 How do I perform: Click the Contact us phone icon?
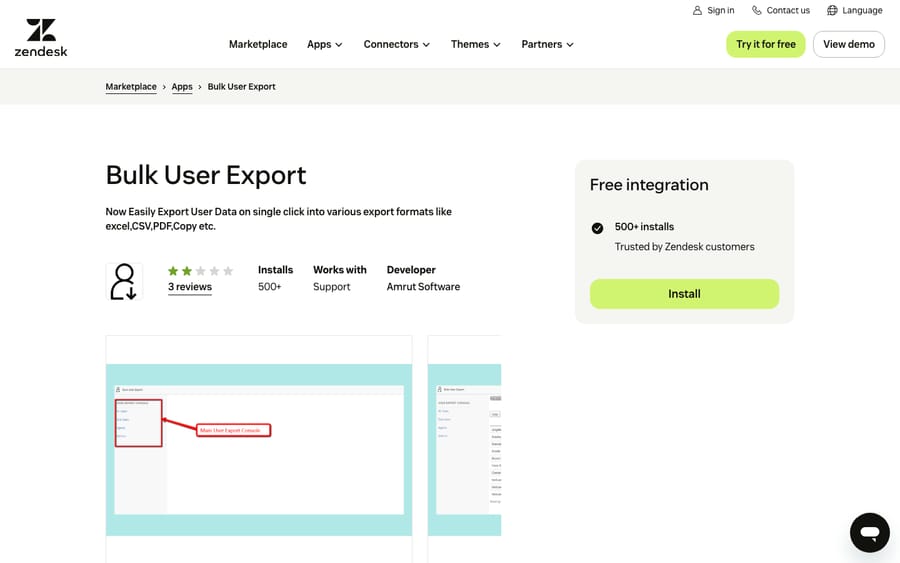(x=757, y=10)
